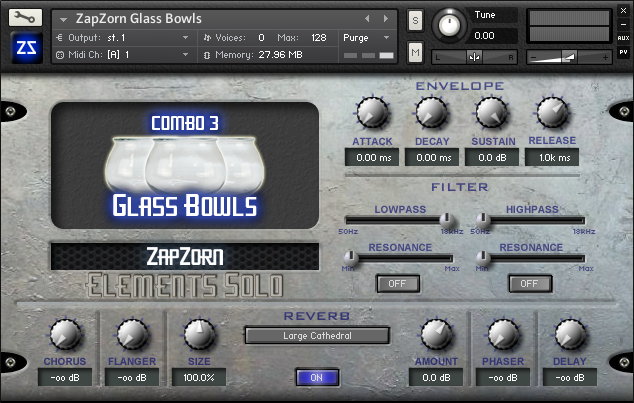Click the minus icon beside the volume slider
Image resolution: width=634 pixels, height=403 pixels.
[x=533, y=57]
